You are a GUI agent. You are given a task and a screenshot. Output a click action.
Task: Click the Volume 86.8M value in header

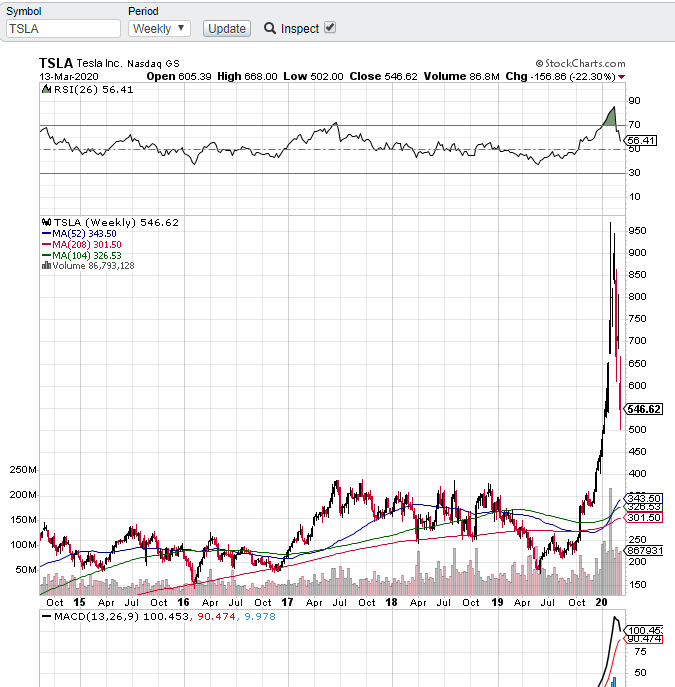pos(461,76)
